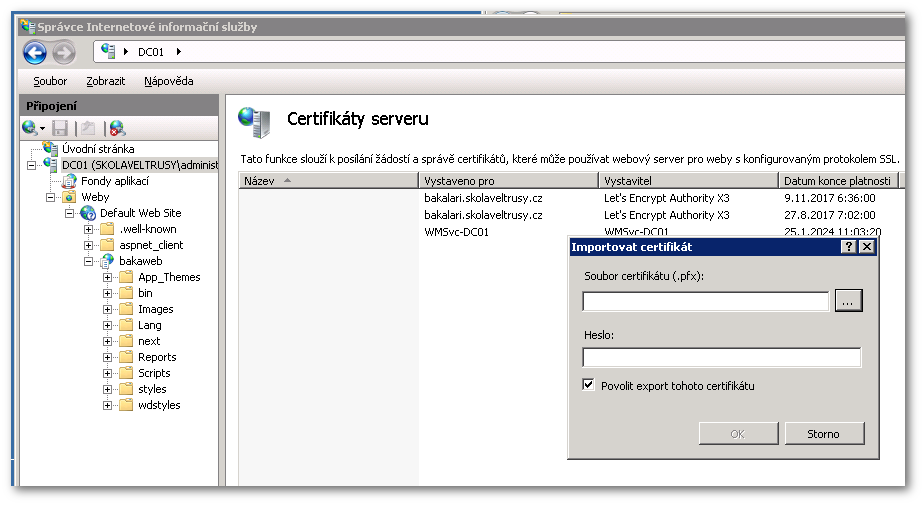Expand the App_Themes folder
The image size is (924, 505).
point(107,277)
